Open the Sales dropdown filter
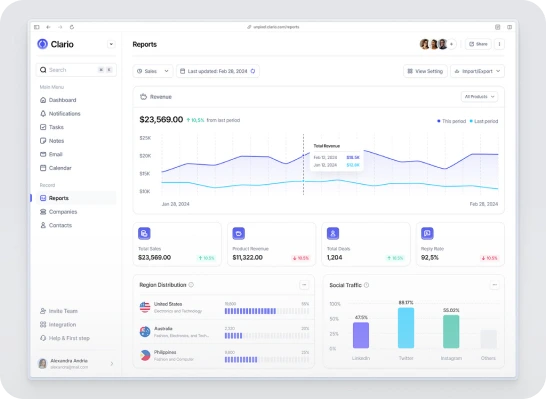Screen dimensions: 546x399 (153, 71)
